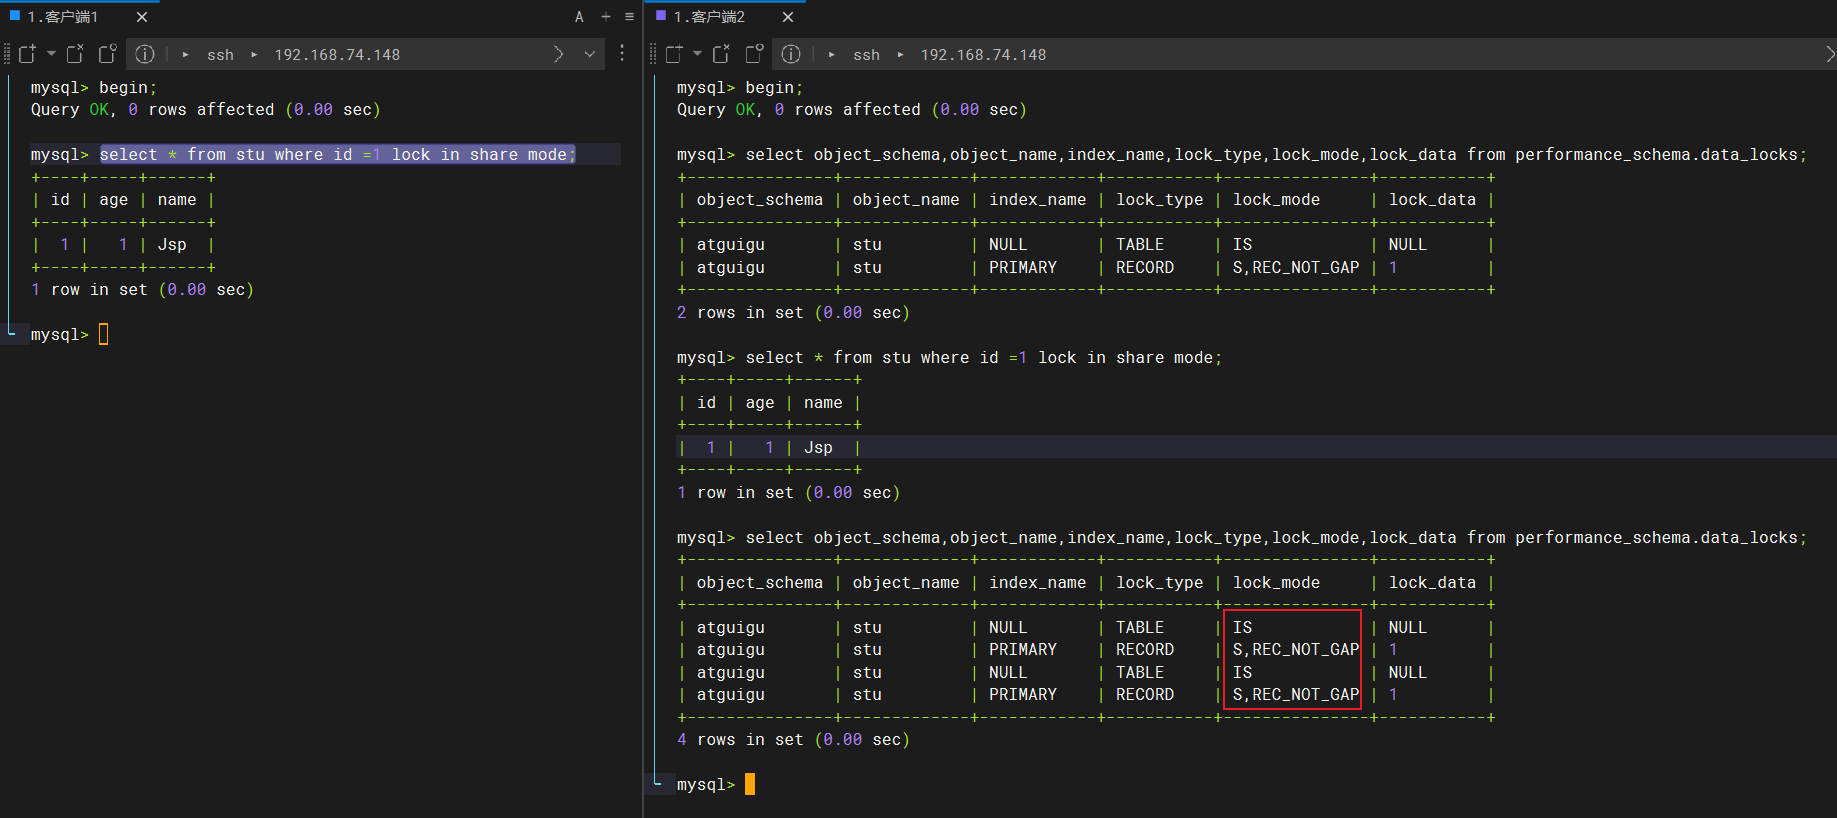Click the left pane drag handle
This screenshot has width=1837, height=818.
click(7, 54)
